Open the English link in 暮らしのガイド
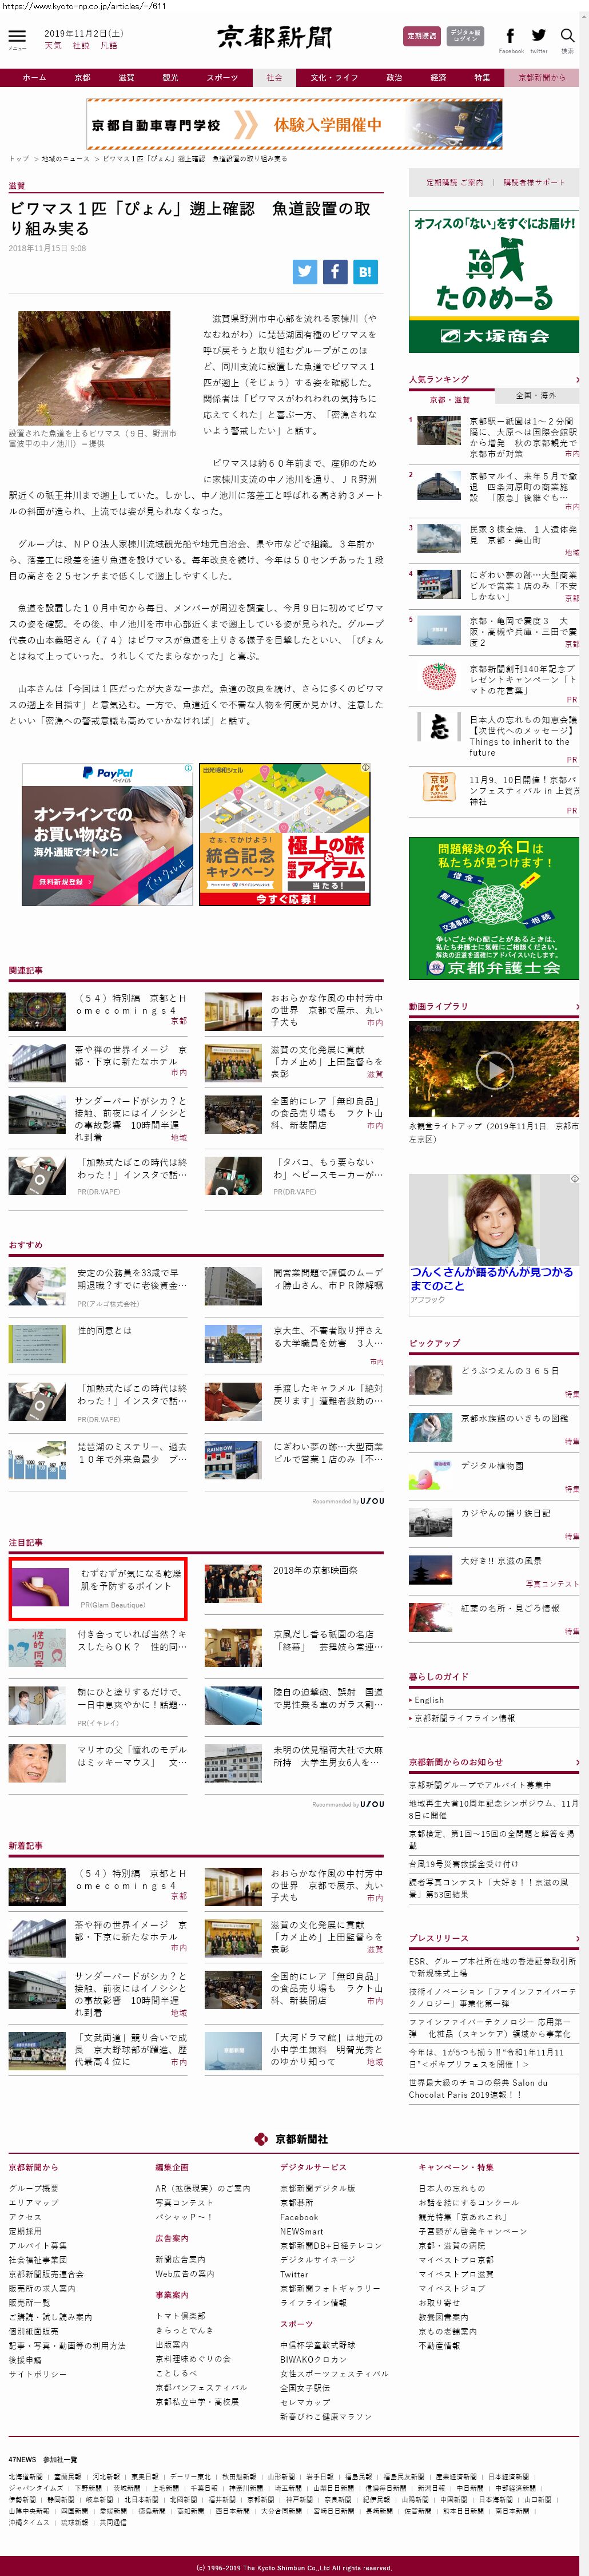Screen dimensions: 589x2576 (x=430, y=1700)
